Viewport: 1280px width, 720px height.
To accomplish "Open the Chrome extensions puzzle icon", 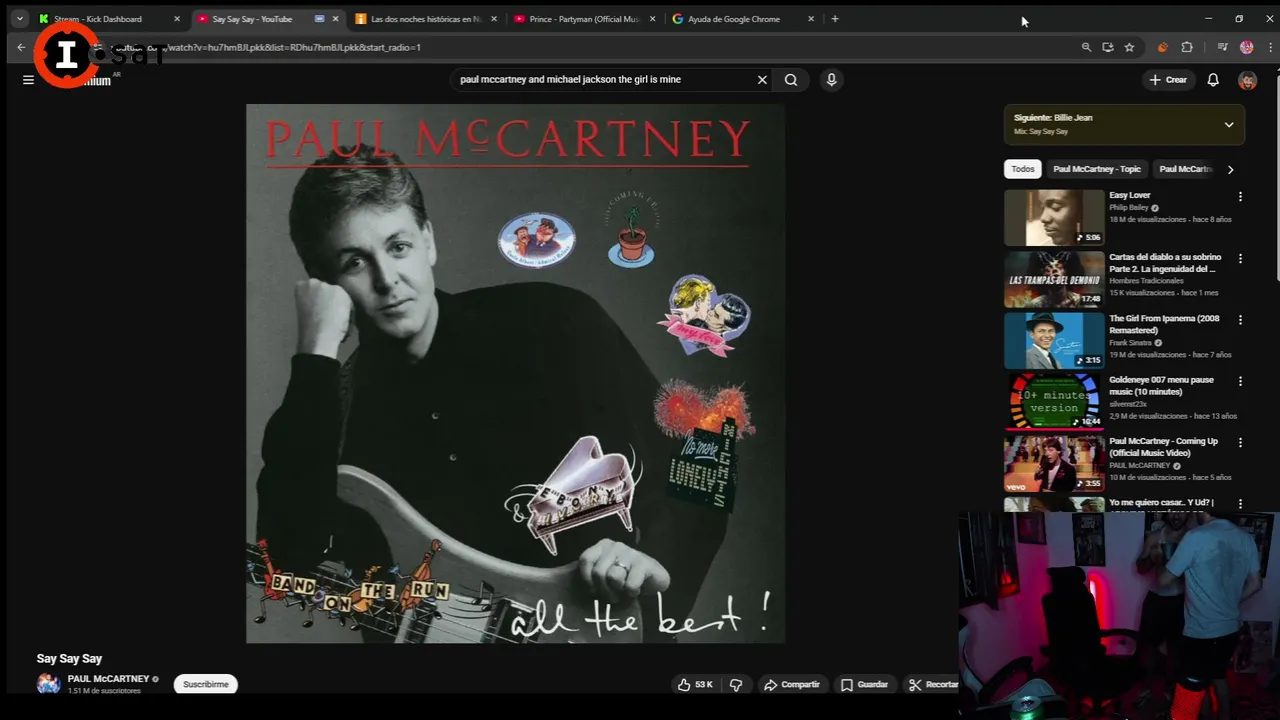I will 1187,47.
